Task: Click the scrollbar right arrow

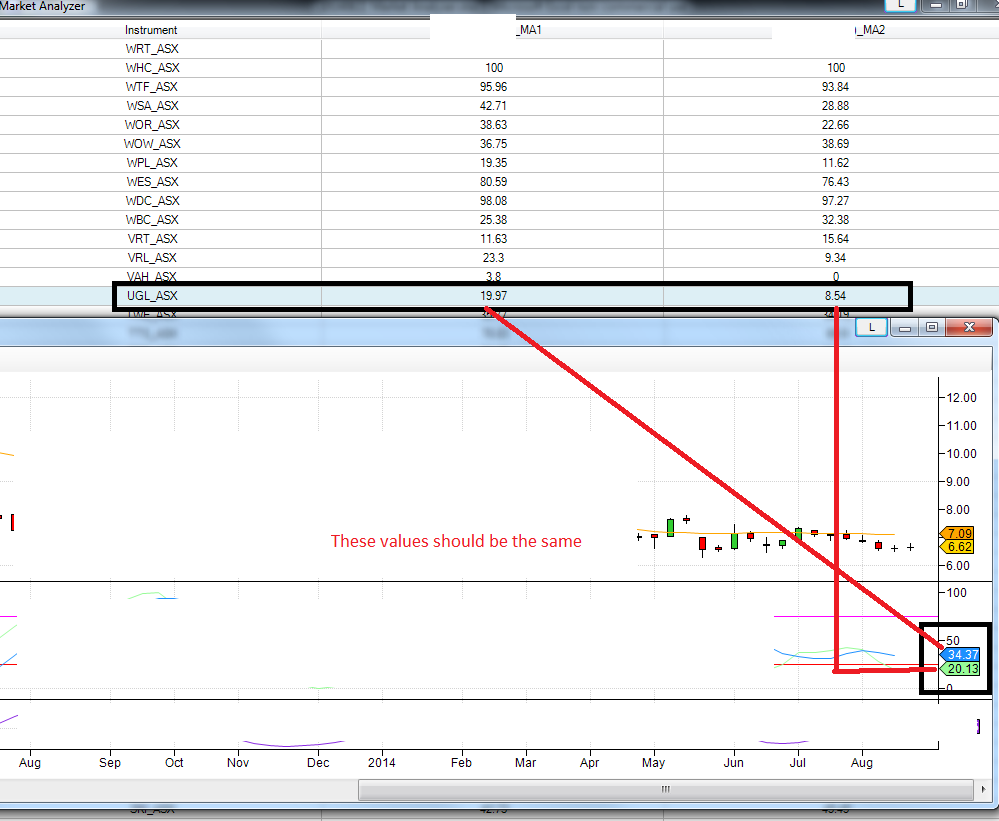Action: pos(983,790)
